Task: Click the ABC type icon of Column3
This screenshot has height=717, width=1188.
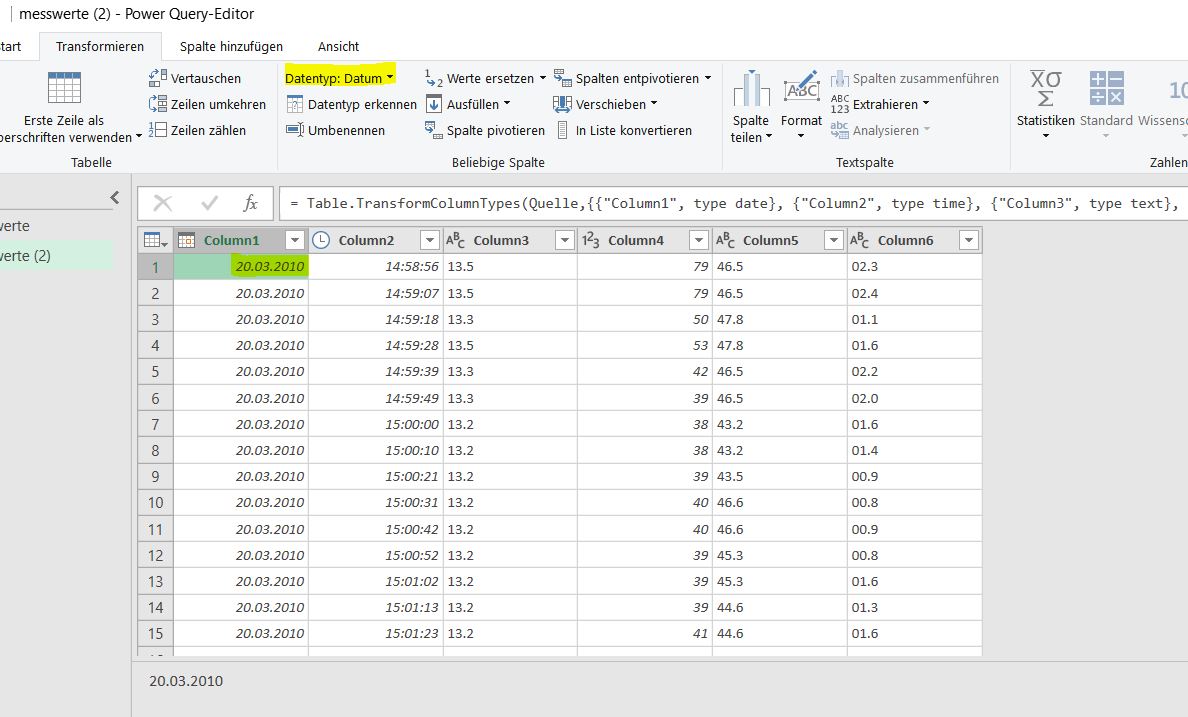Action: pos(455,240)
